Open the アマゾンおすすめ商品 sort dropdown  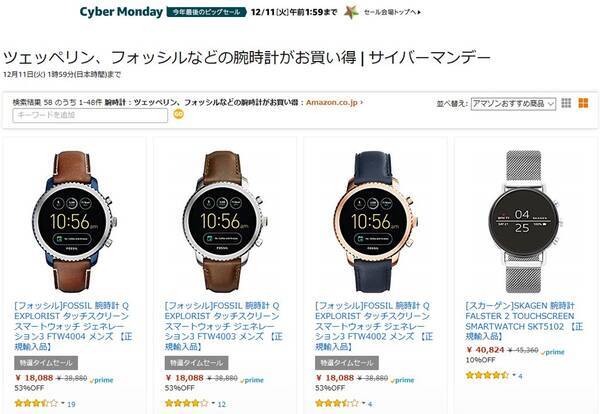pyautogui.click(x=513, y=104)
